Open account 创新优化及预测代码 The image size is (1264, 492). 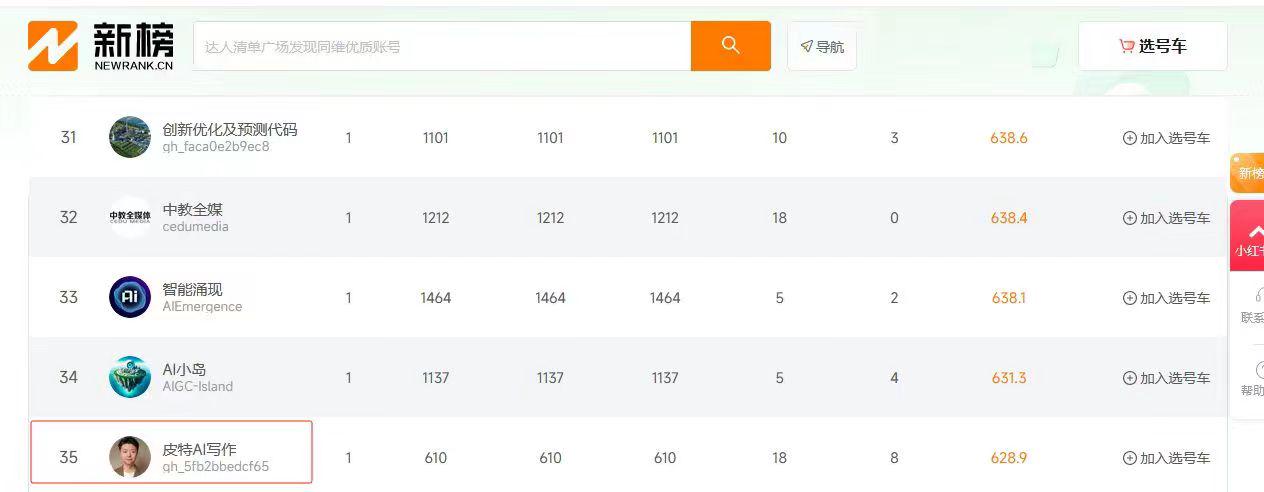[230, 129]
